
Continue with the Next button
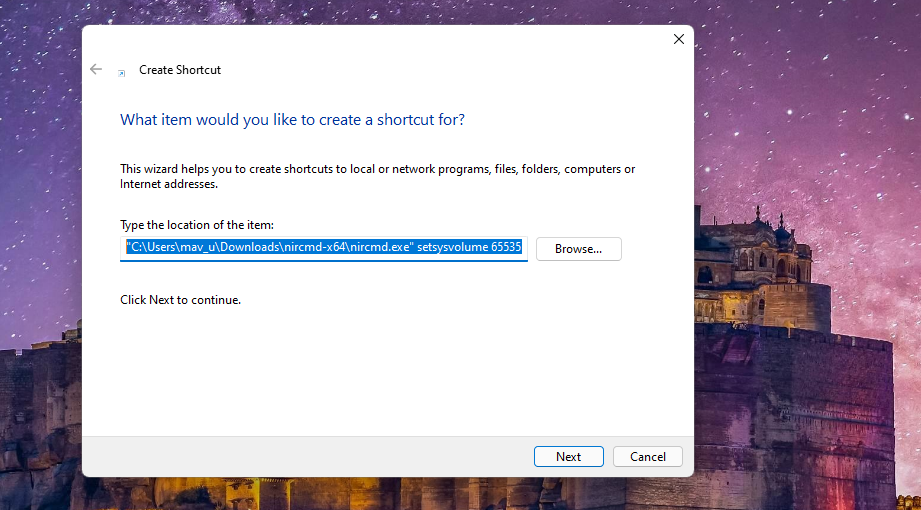tap(569, 457)
